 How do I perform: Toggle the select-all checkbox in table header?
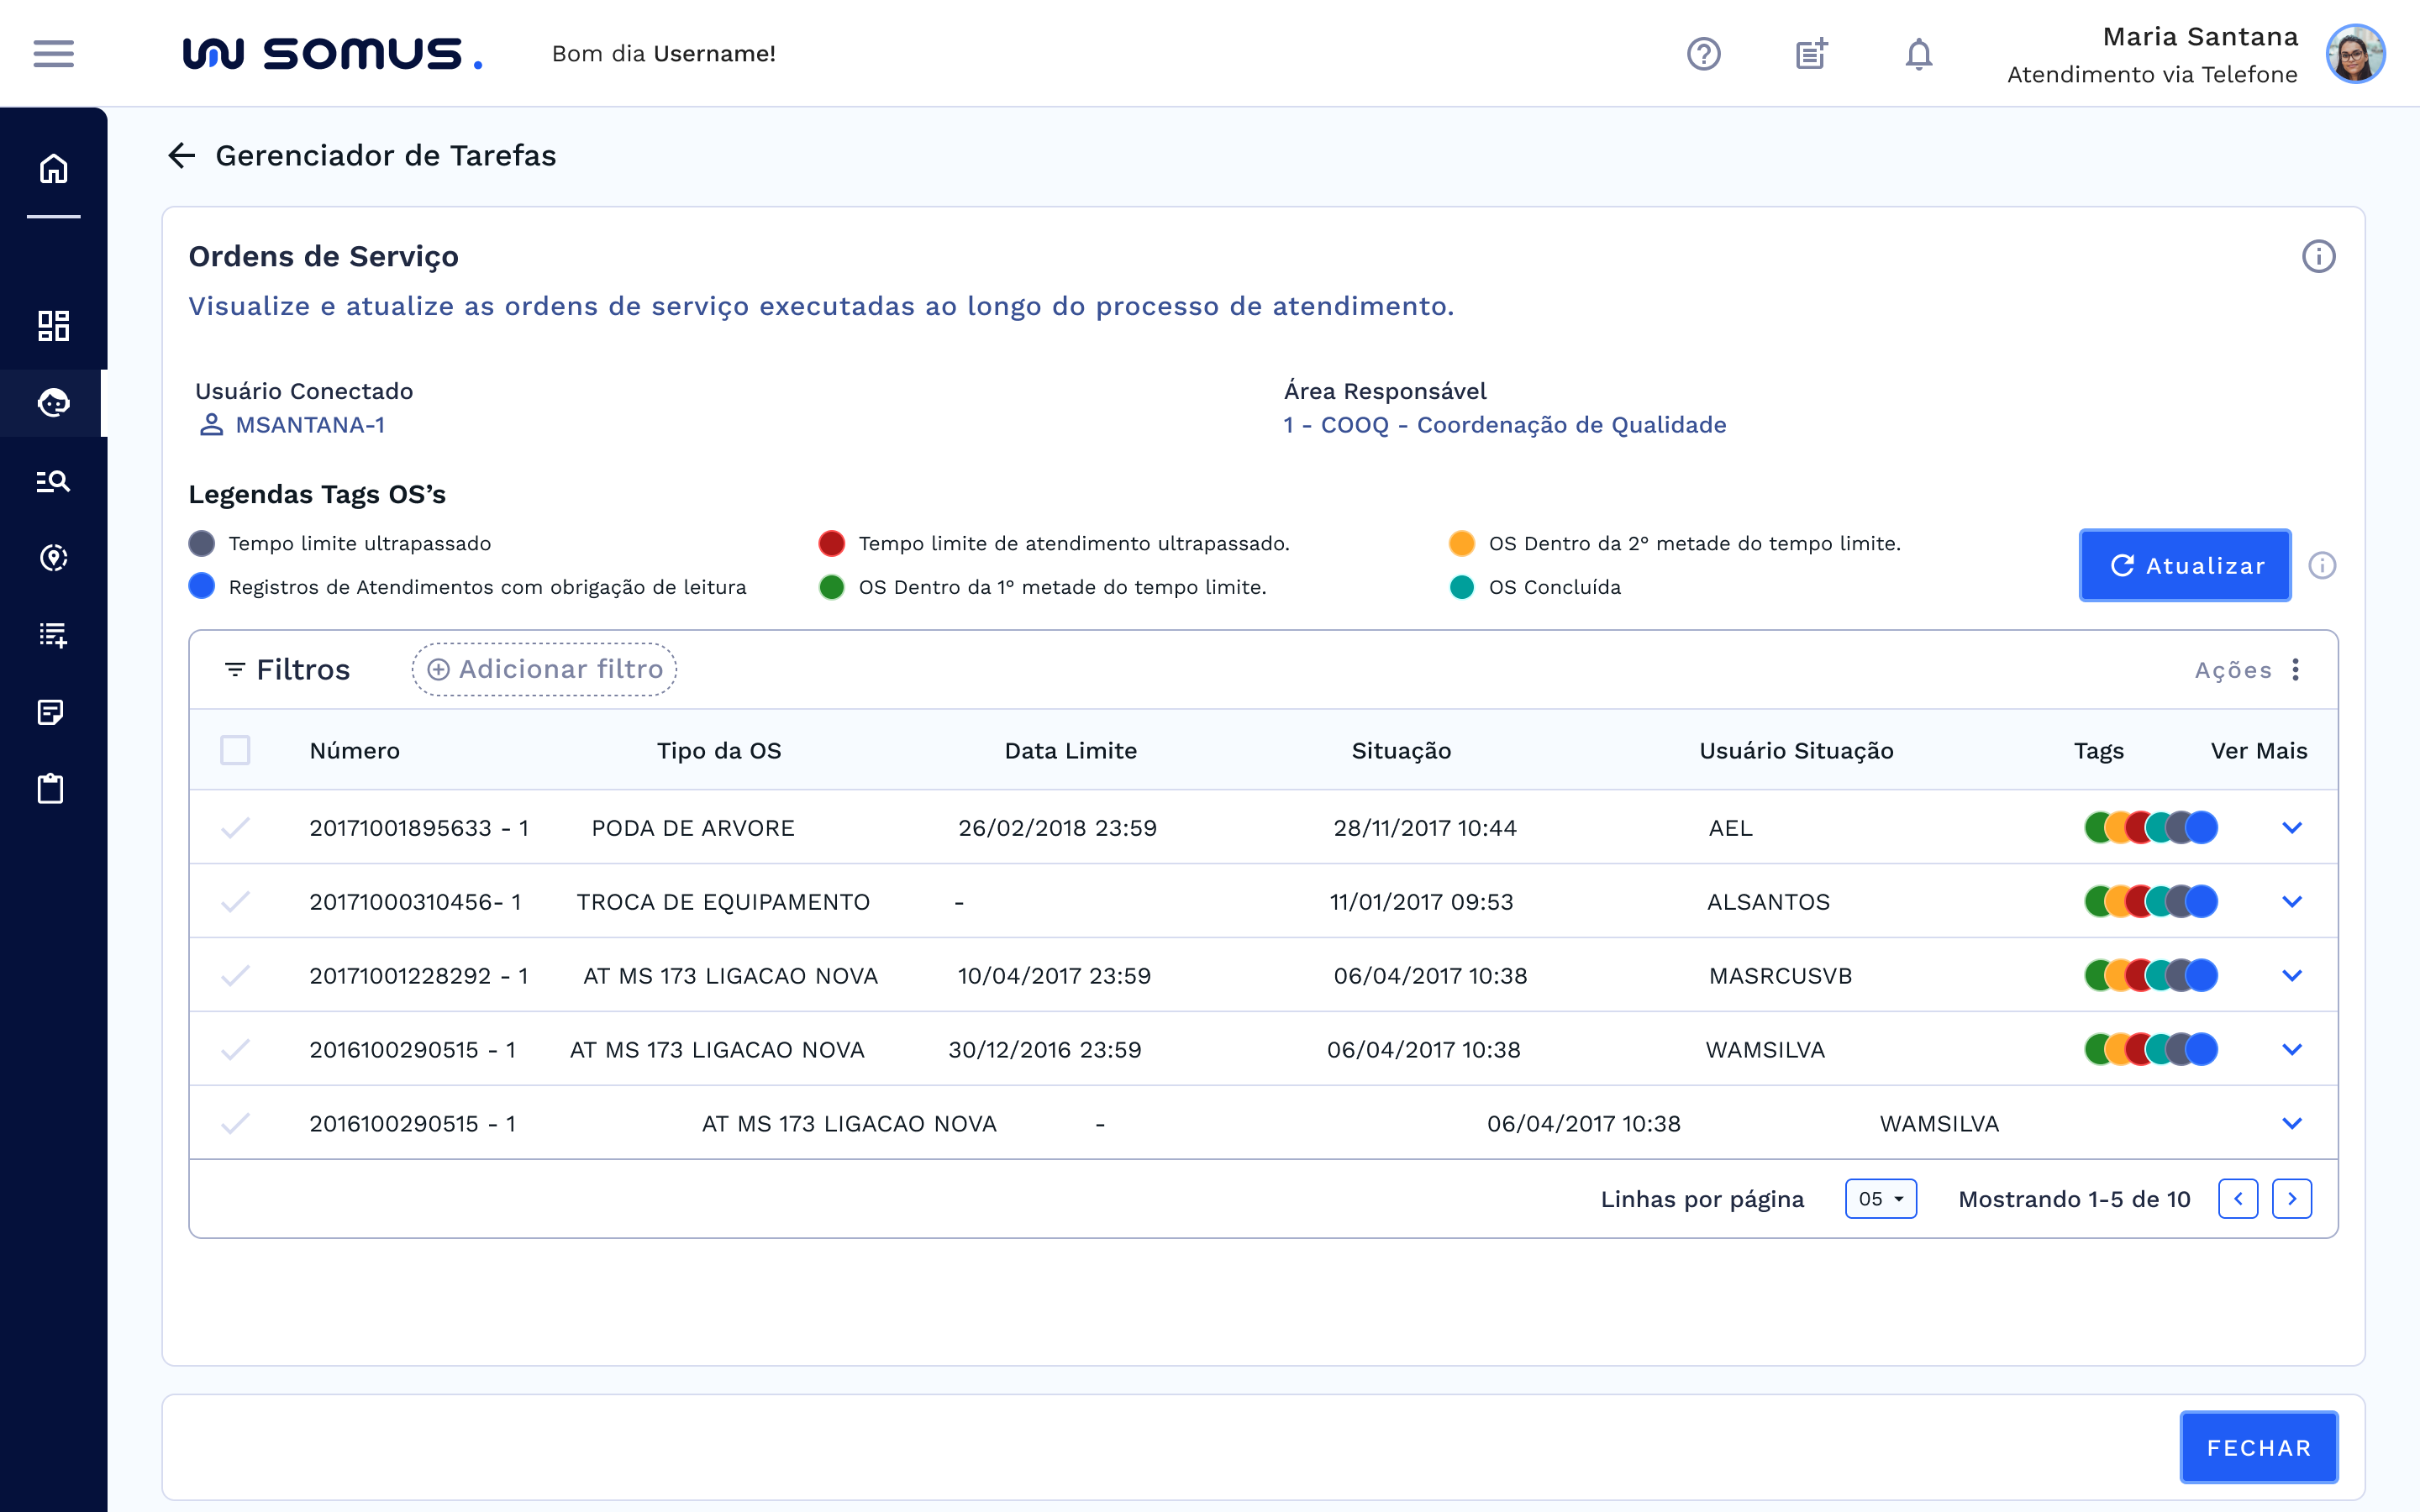[235, 750]
